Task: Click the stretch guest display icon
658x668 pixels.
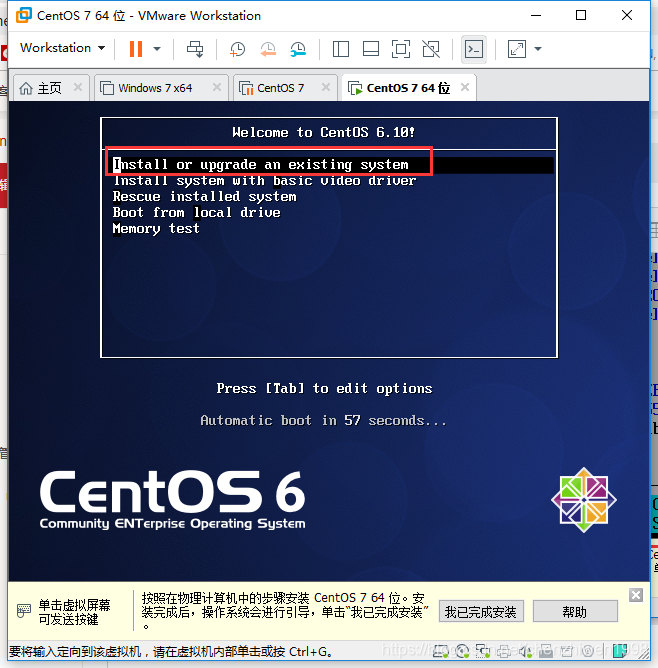Action: (x=517, y=49)
